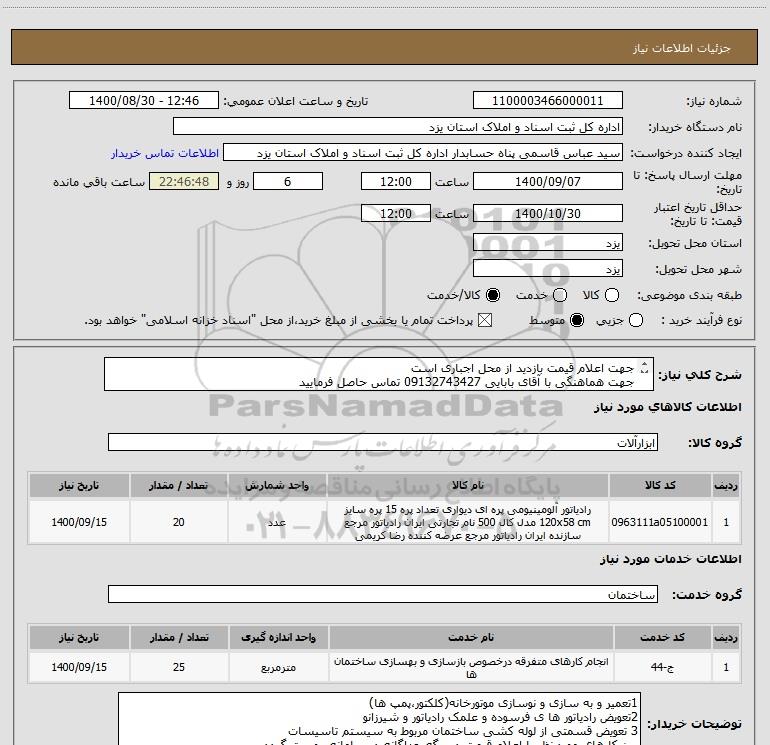Screen dimensions: 770x745
Task: Click the need number field 1100003466000011
Action: pos(548,101)
